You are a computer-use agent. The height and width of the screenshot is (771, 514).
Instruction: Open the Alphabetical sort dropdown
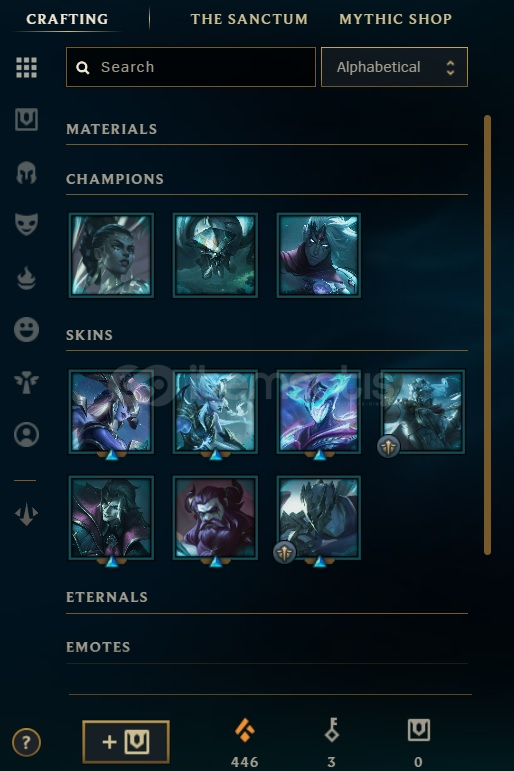(394, 67)
